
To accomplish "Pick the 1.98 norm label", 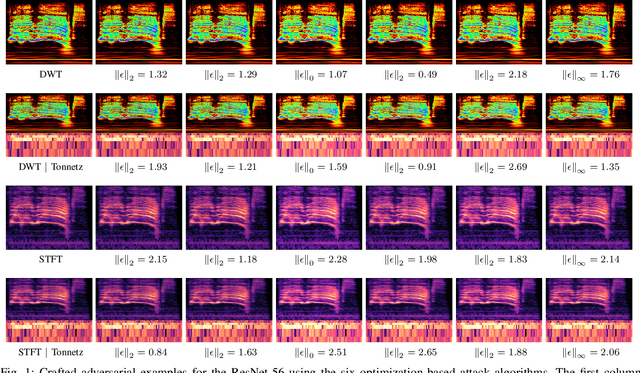I will 411,260.
